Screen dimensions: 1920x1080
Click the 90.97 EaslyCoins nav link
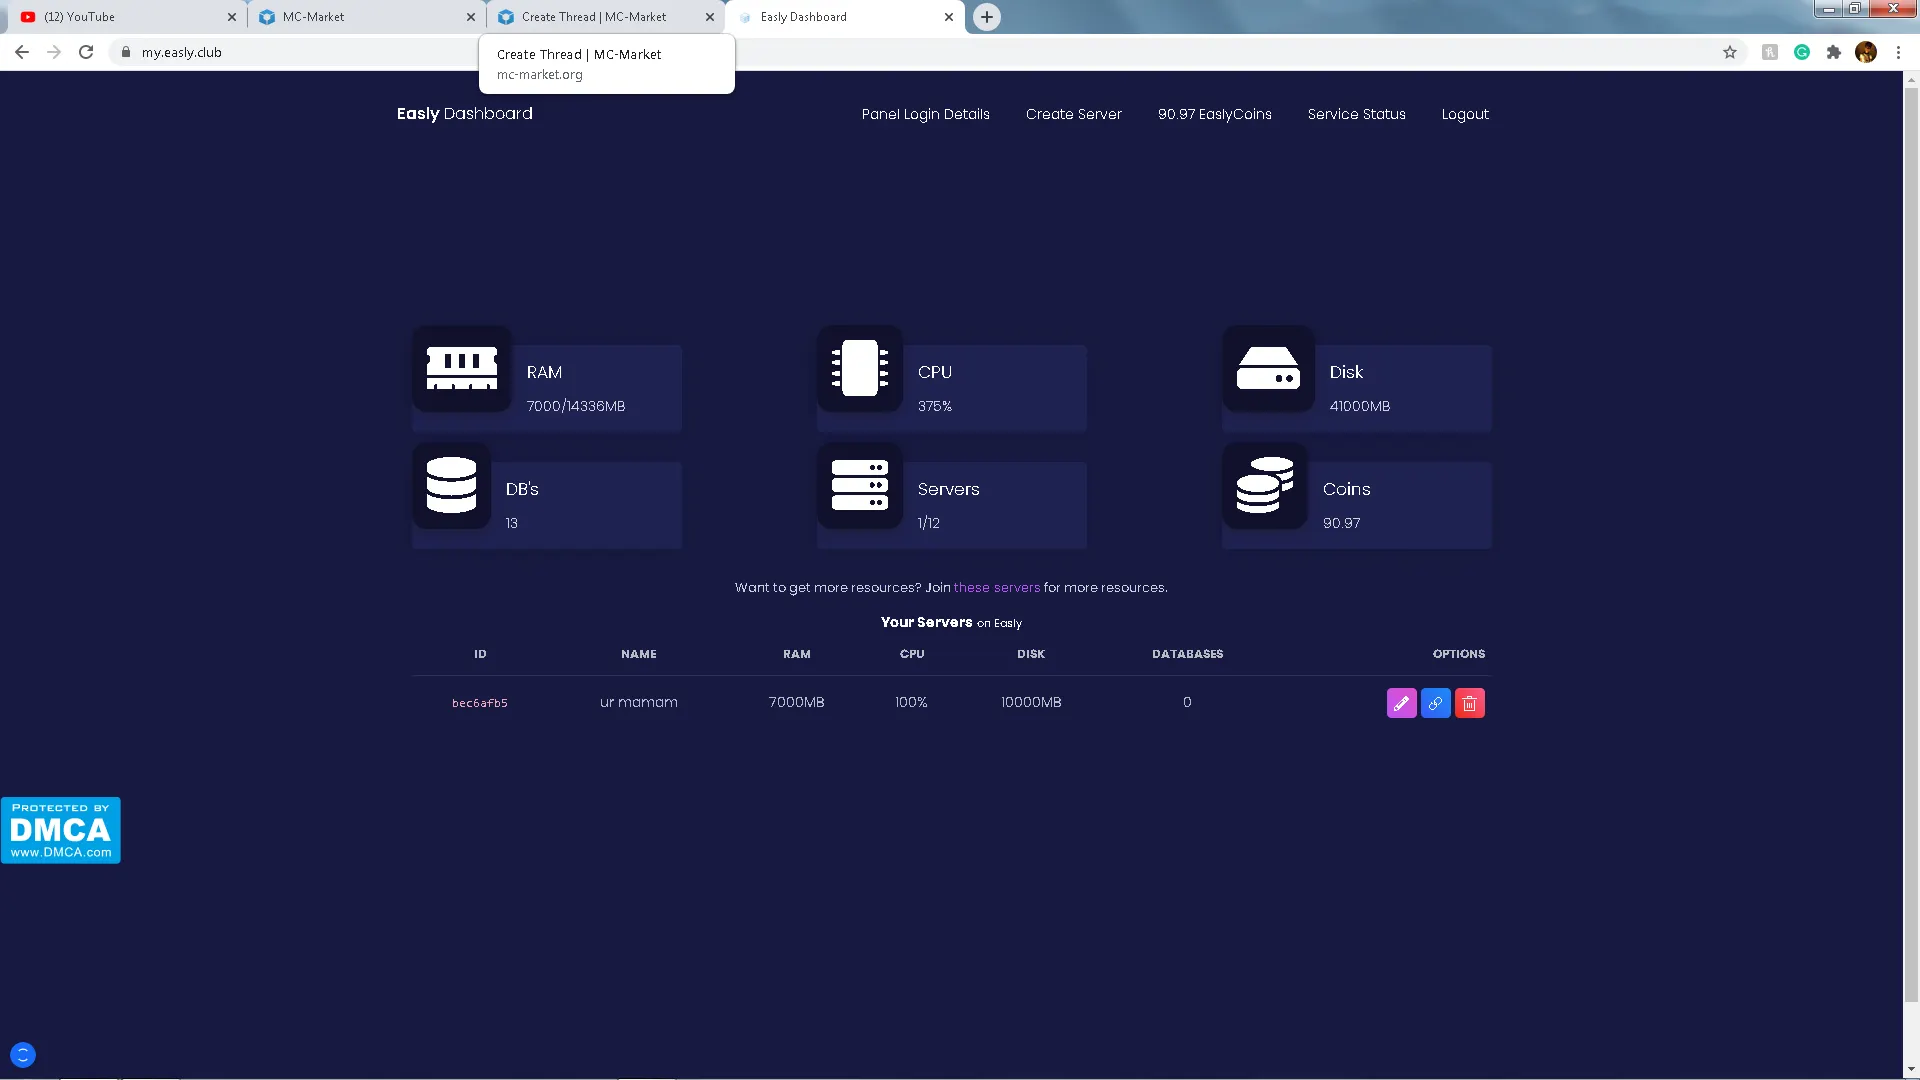[1214, 114]
